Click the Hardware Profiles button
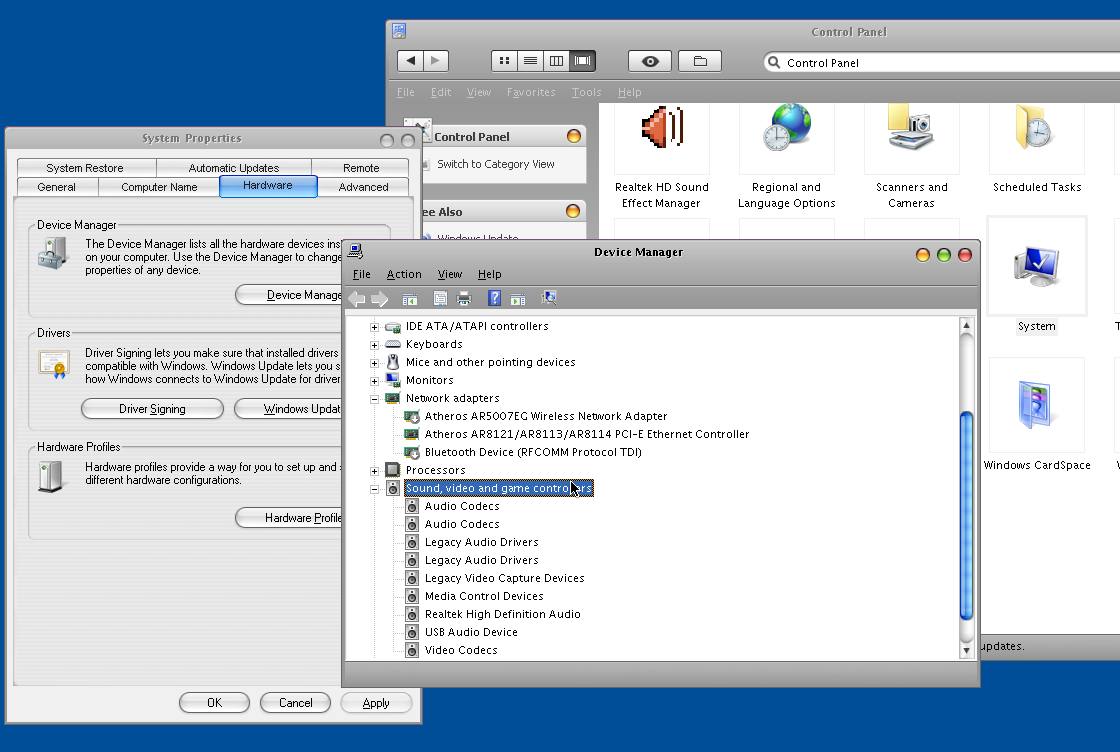Viewport: 1120px width, 752px height. (289, 518)
